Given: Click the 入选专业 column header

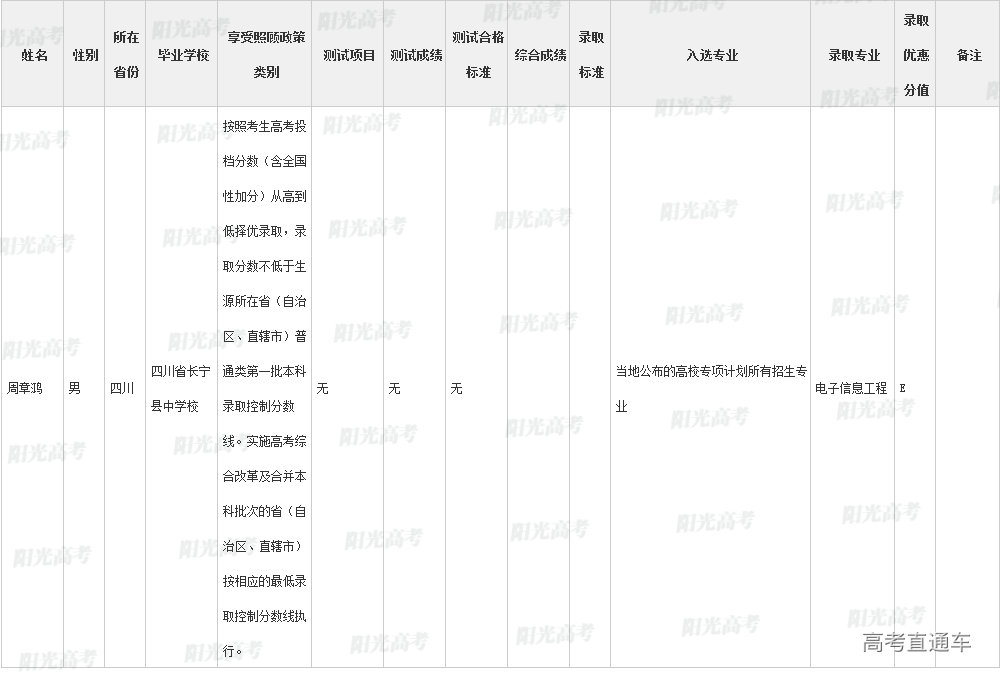Looking at the screenshot, I should (712, 56).
